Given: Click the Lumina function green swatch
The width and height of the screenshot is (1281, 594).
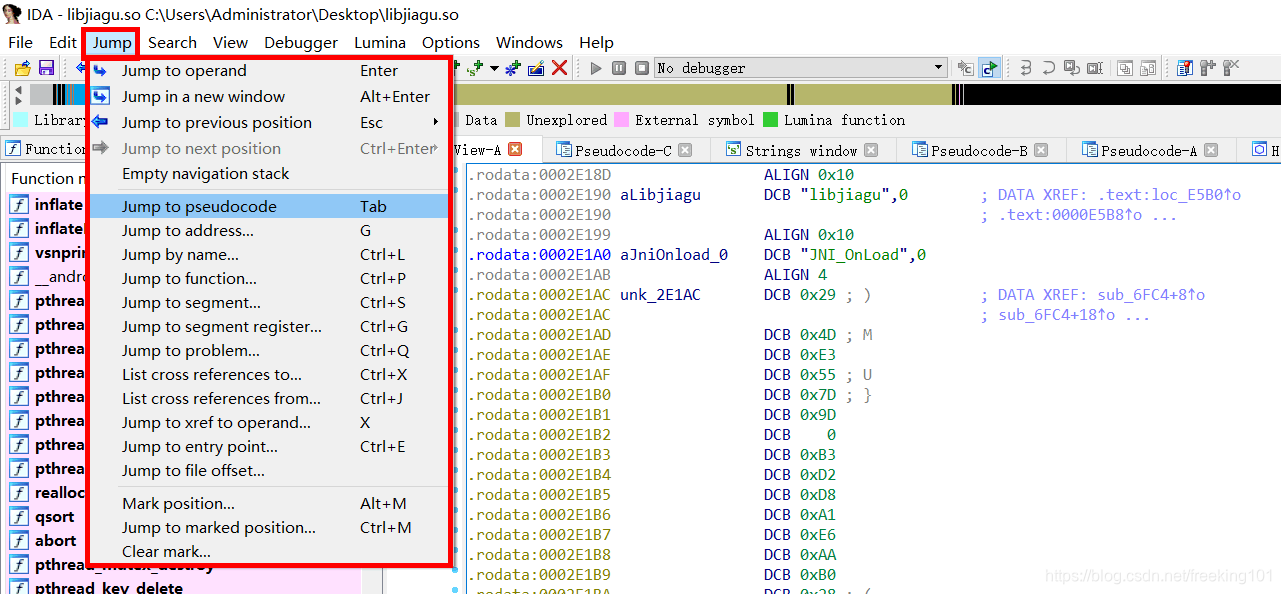Looking at the screenshot, I should (770, 120).
